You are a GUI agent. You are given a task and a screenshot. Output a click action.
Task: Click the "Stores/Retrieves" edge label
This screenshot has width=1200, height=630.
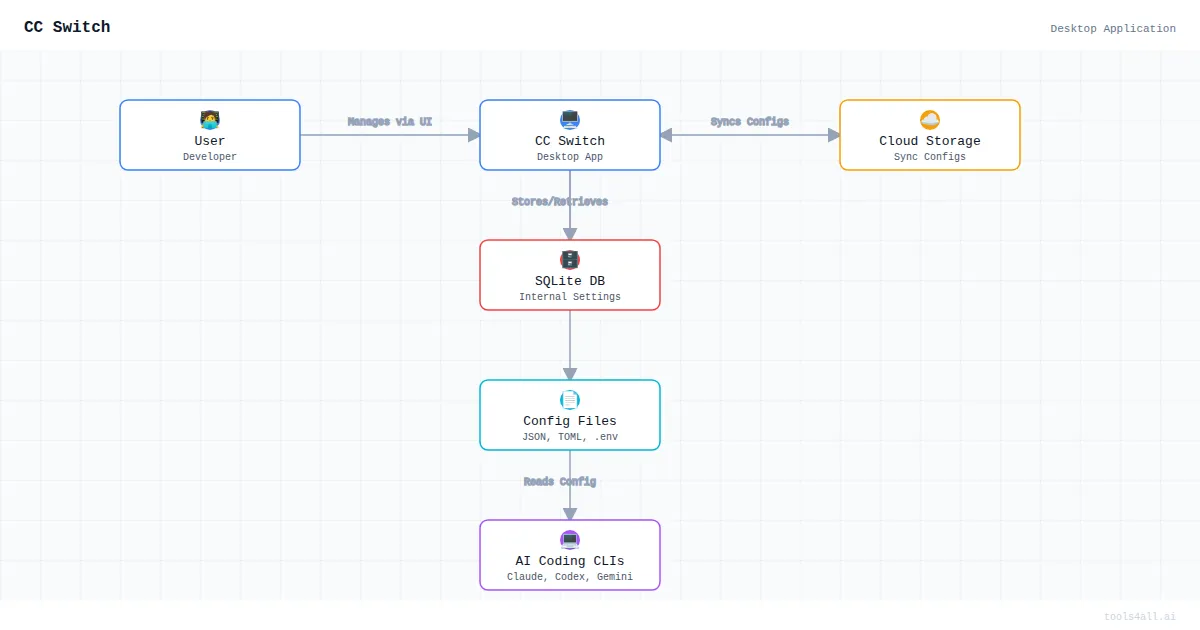(560, 202)
